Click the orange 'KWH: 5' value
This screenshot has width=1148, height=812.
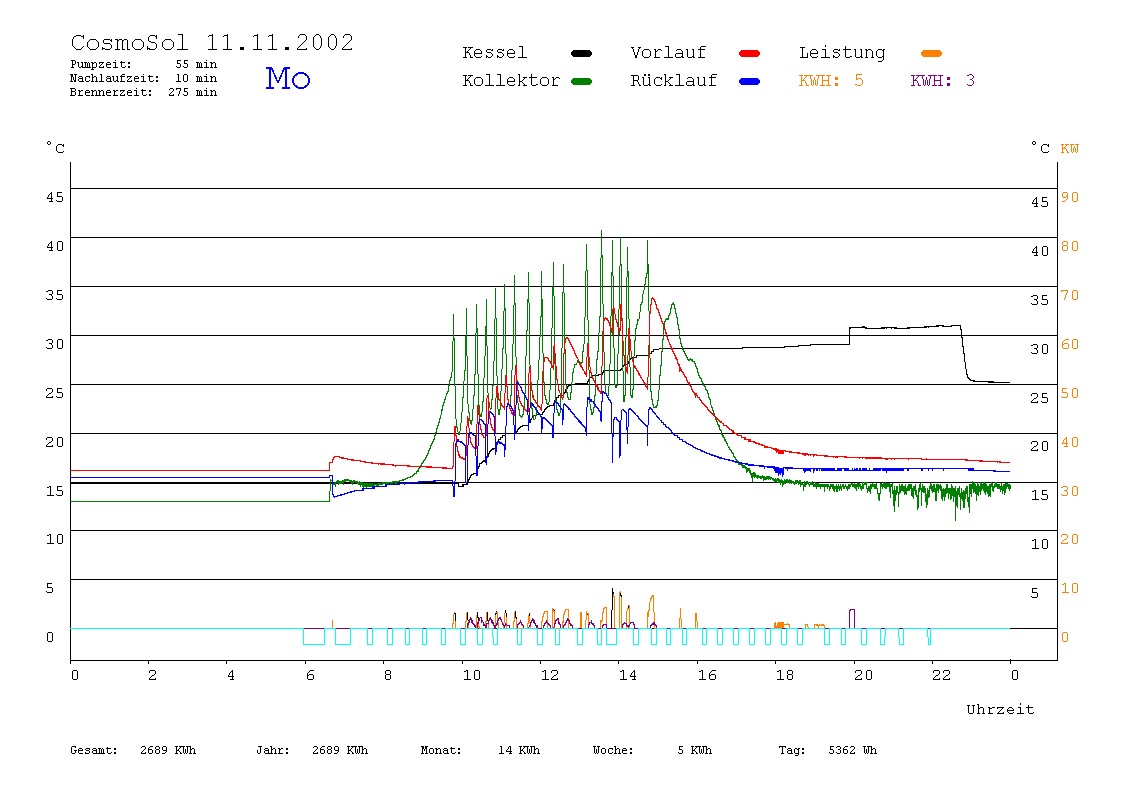pos(831,81)
